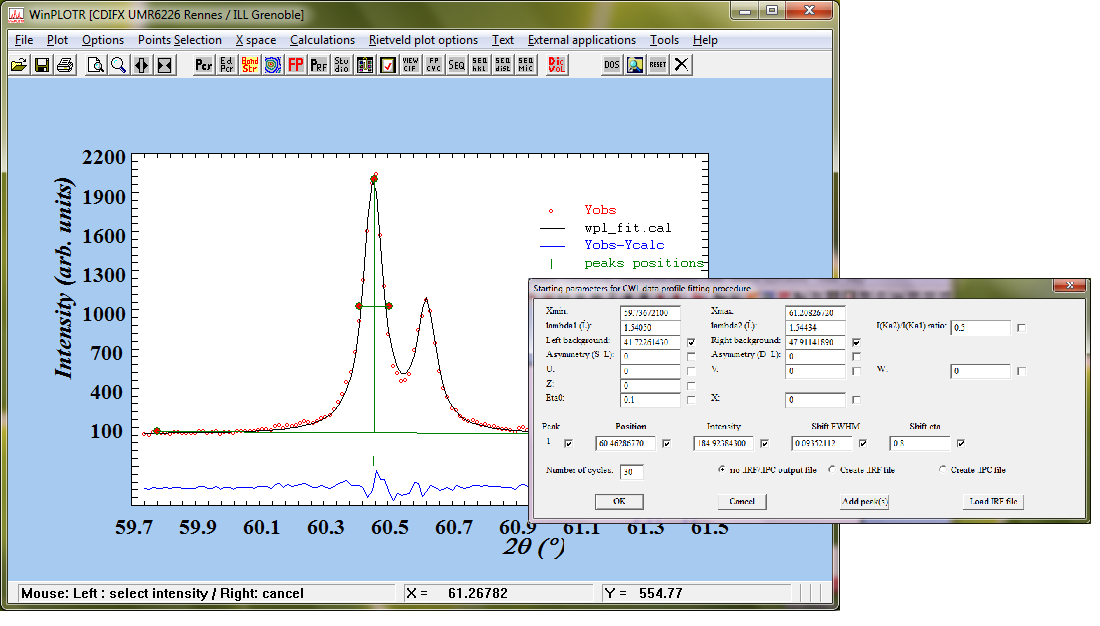Select the zoom magnifier tool
This screenshot has height=626, width=1100.
tap(119, 65)
